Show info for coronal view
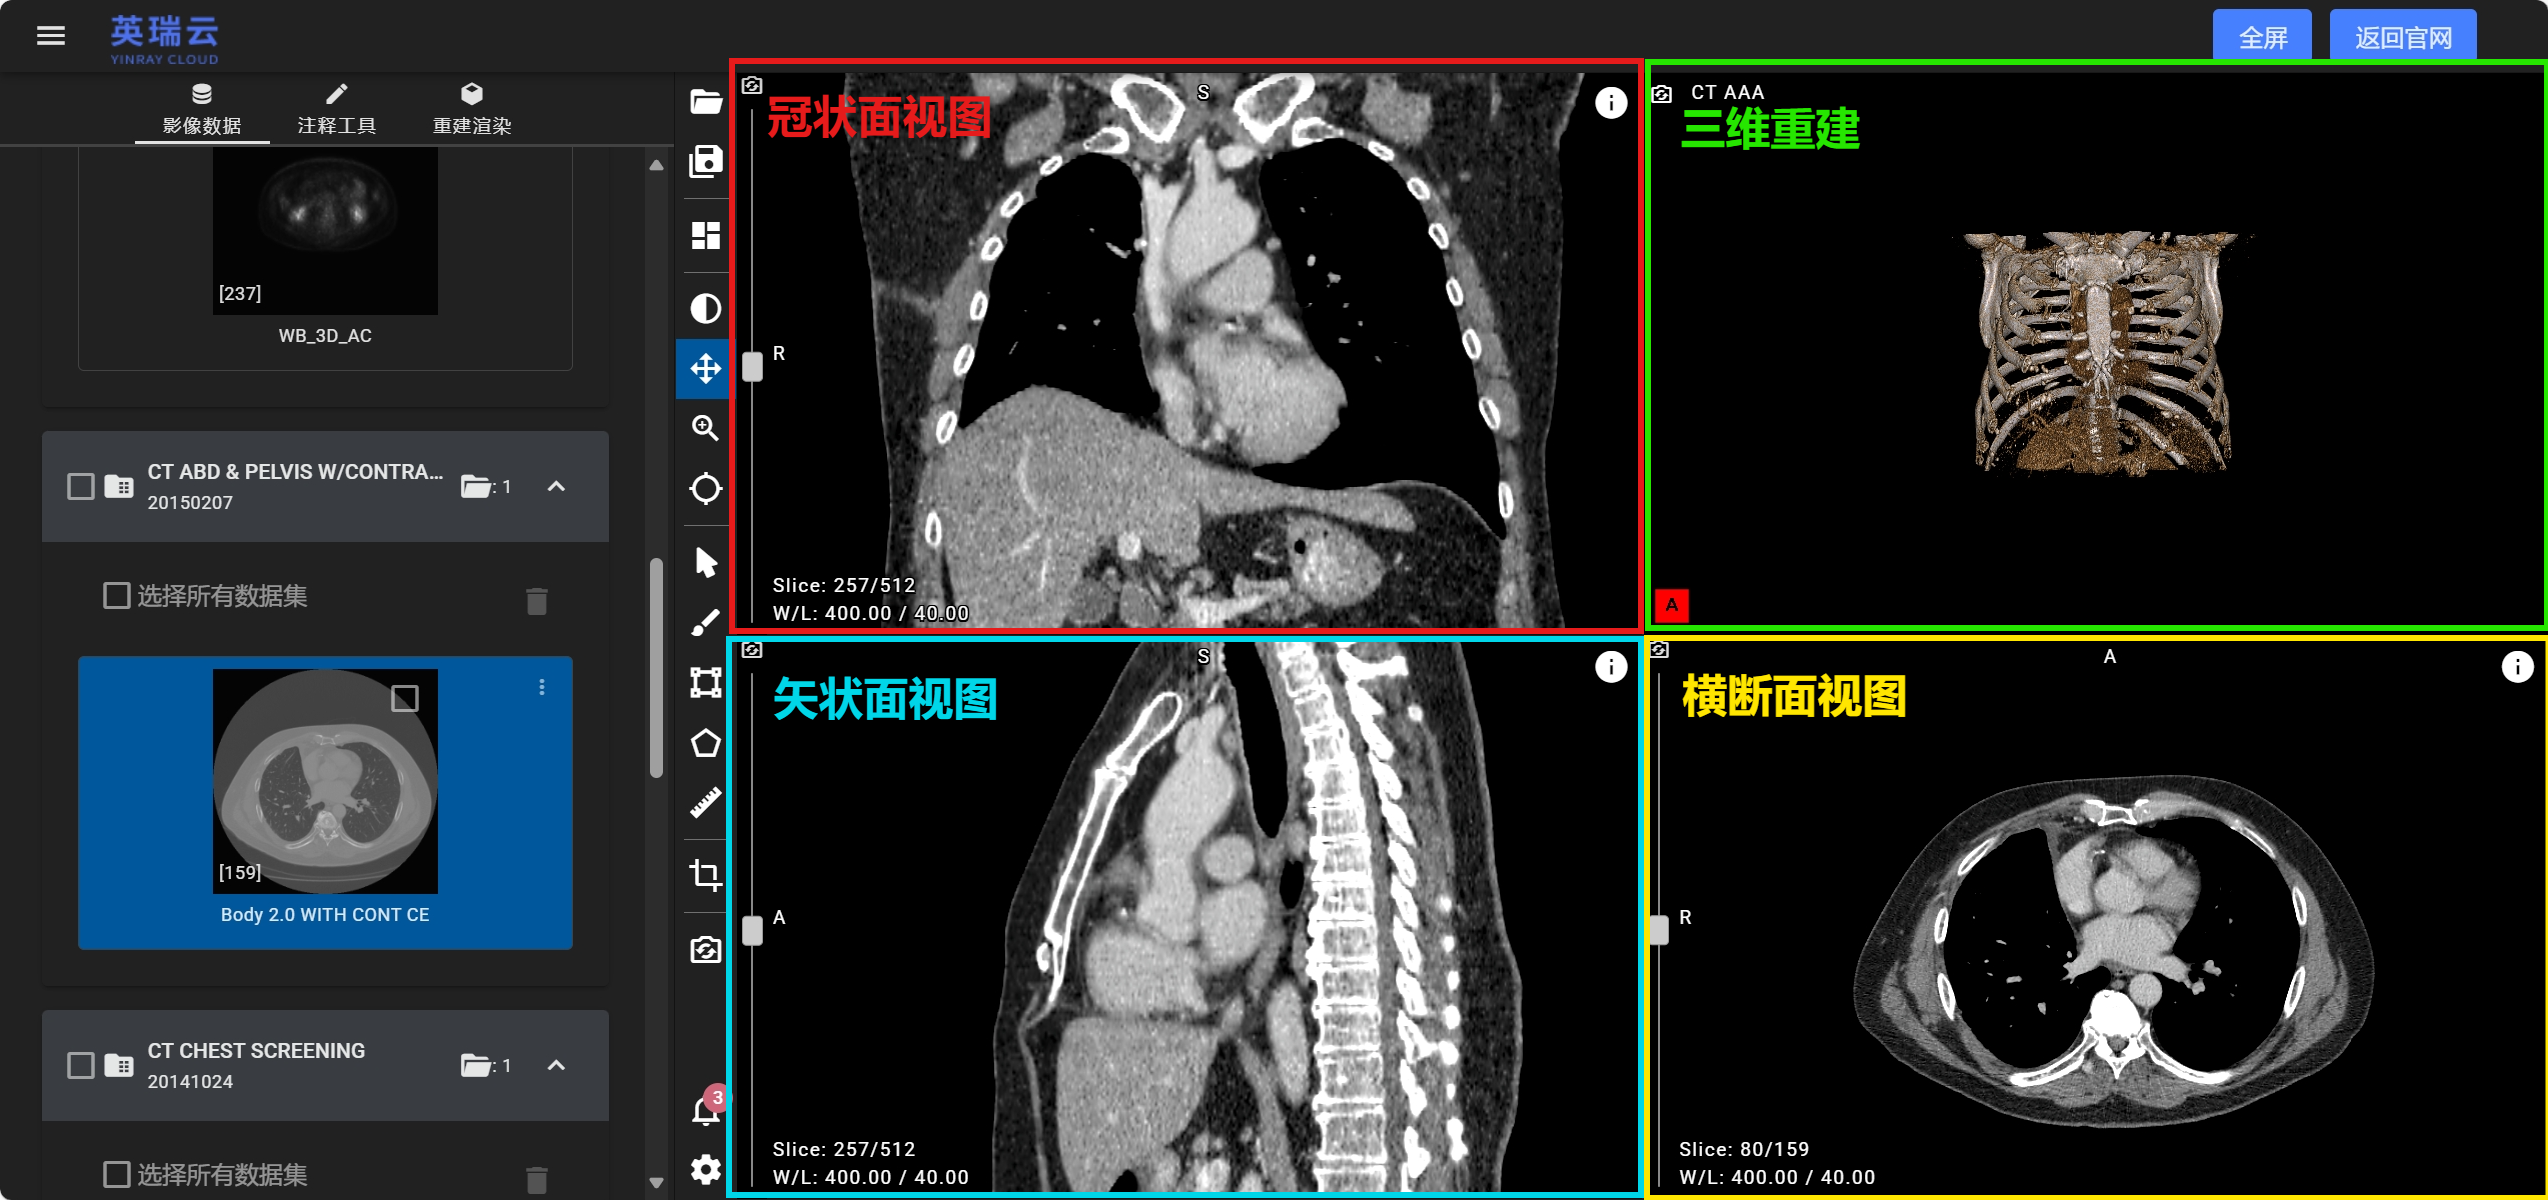 (x=1610, y=102)
